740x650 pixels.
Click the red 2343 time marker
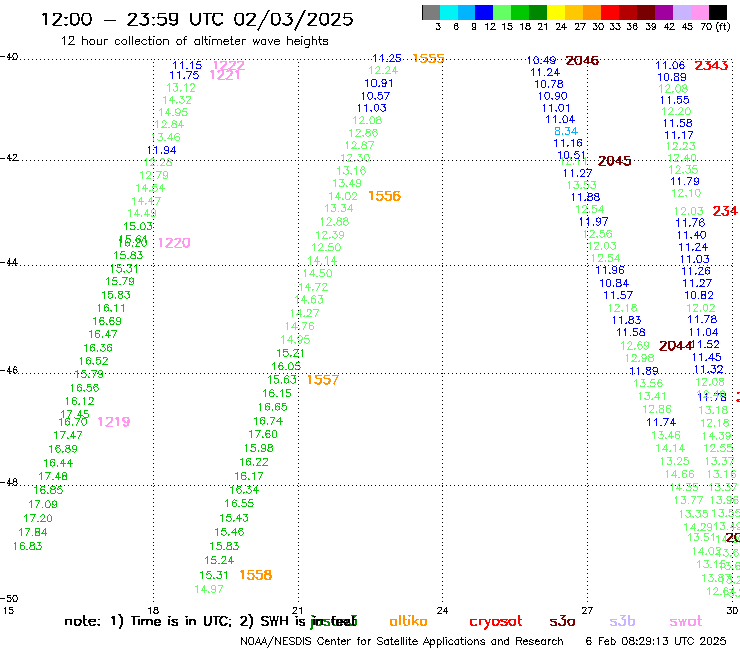tap(711, 66)
